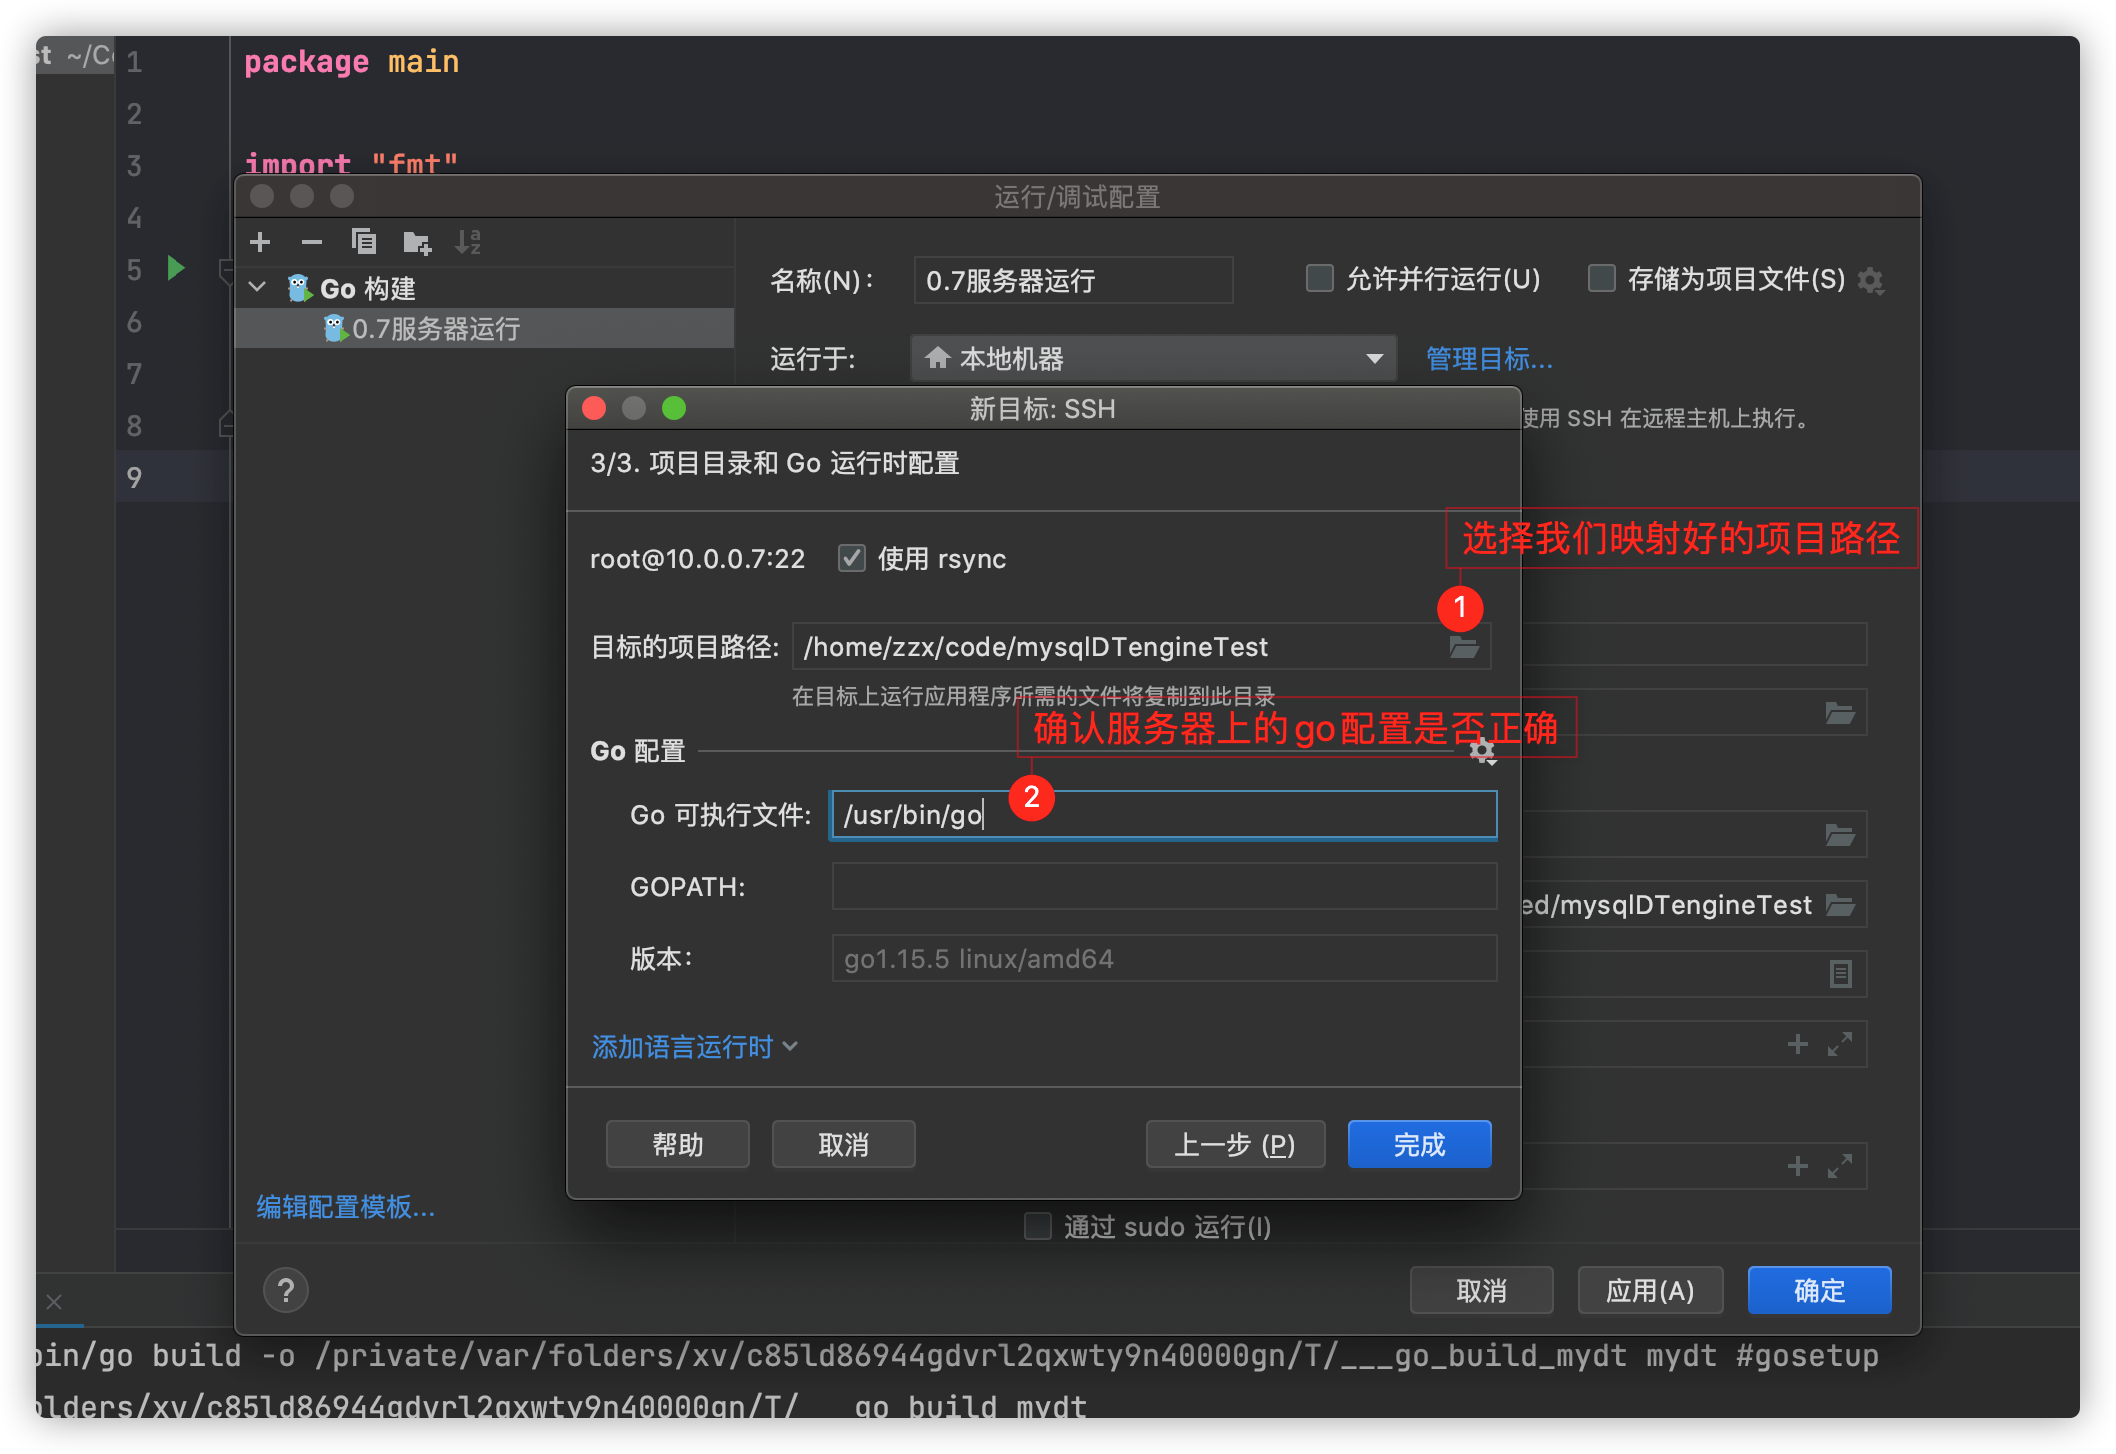
Task: Click browse folder icon for target project path
Action: coord(1464,647)
